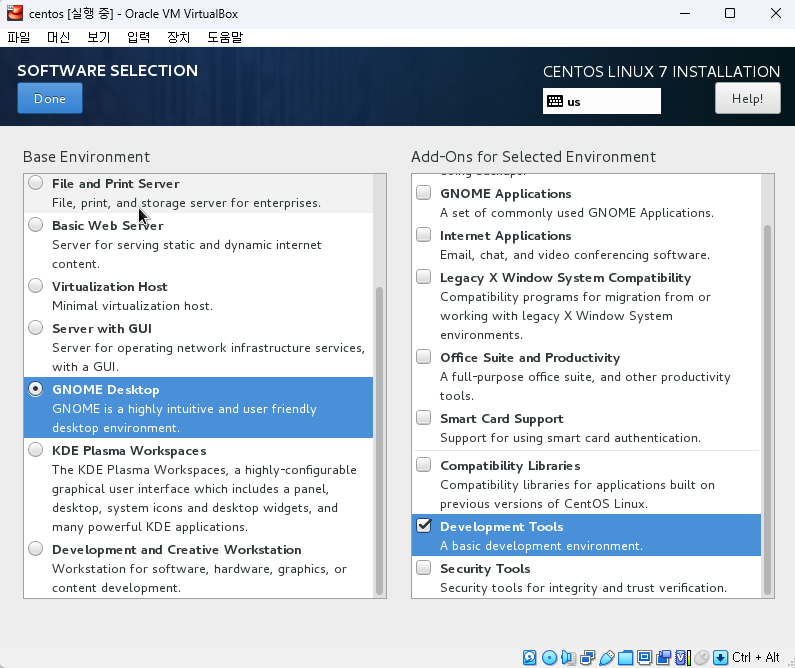Click 'A set of commonly used GNOME Applications.'
The height and width of the screenshot is (668, 795).
click(576, 212)
